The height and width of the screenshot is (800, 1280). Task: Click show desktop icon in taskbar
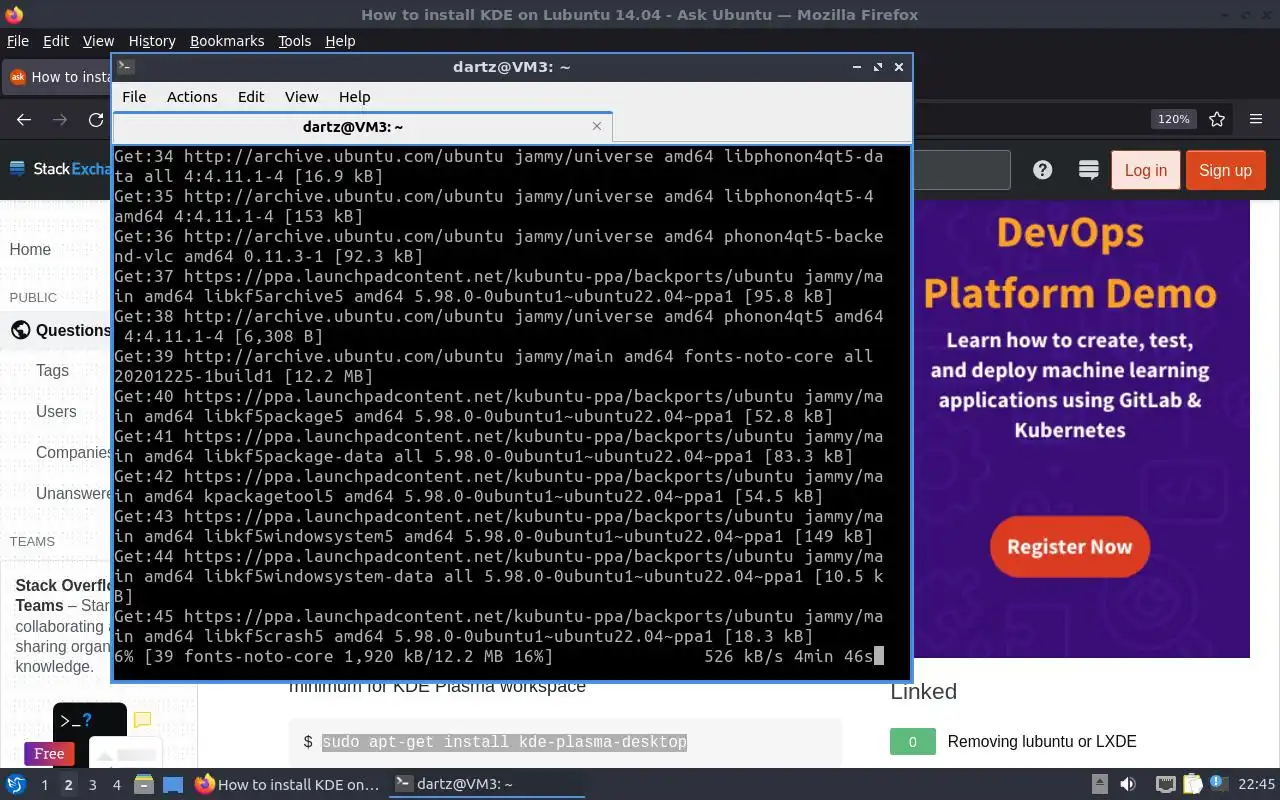(x=173, y=785)
